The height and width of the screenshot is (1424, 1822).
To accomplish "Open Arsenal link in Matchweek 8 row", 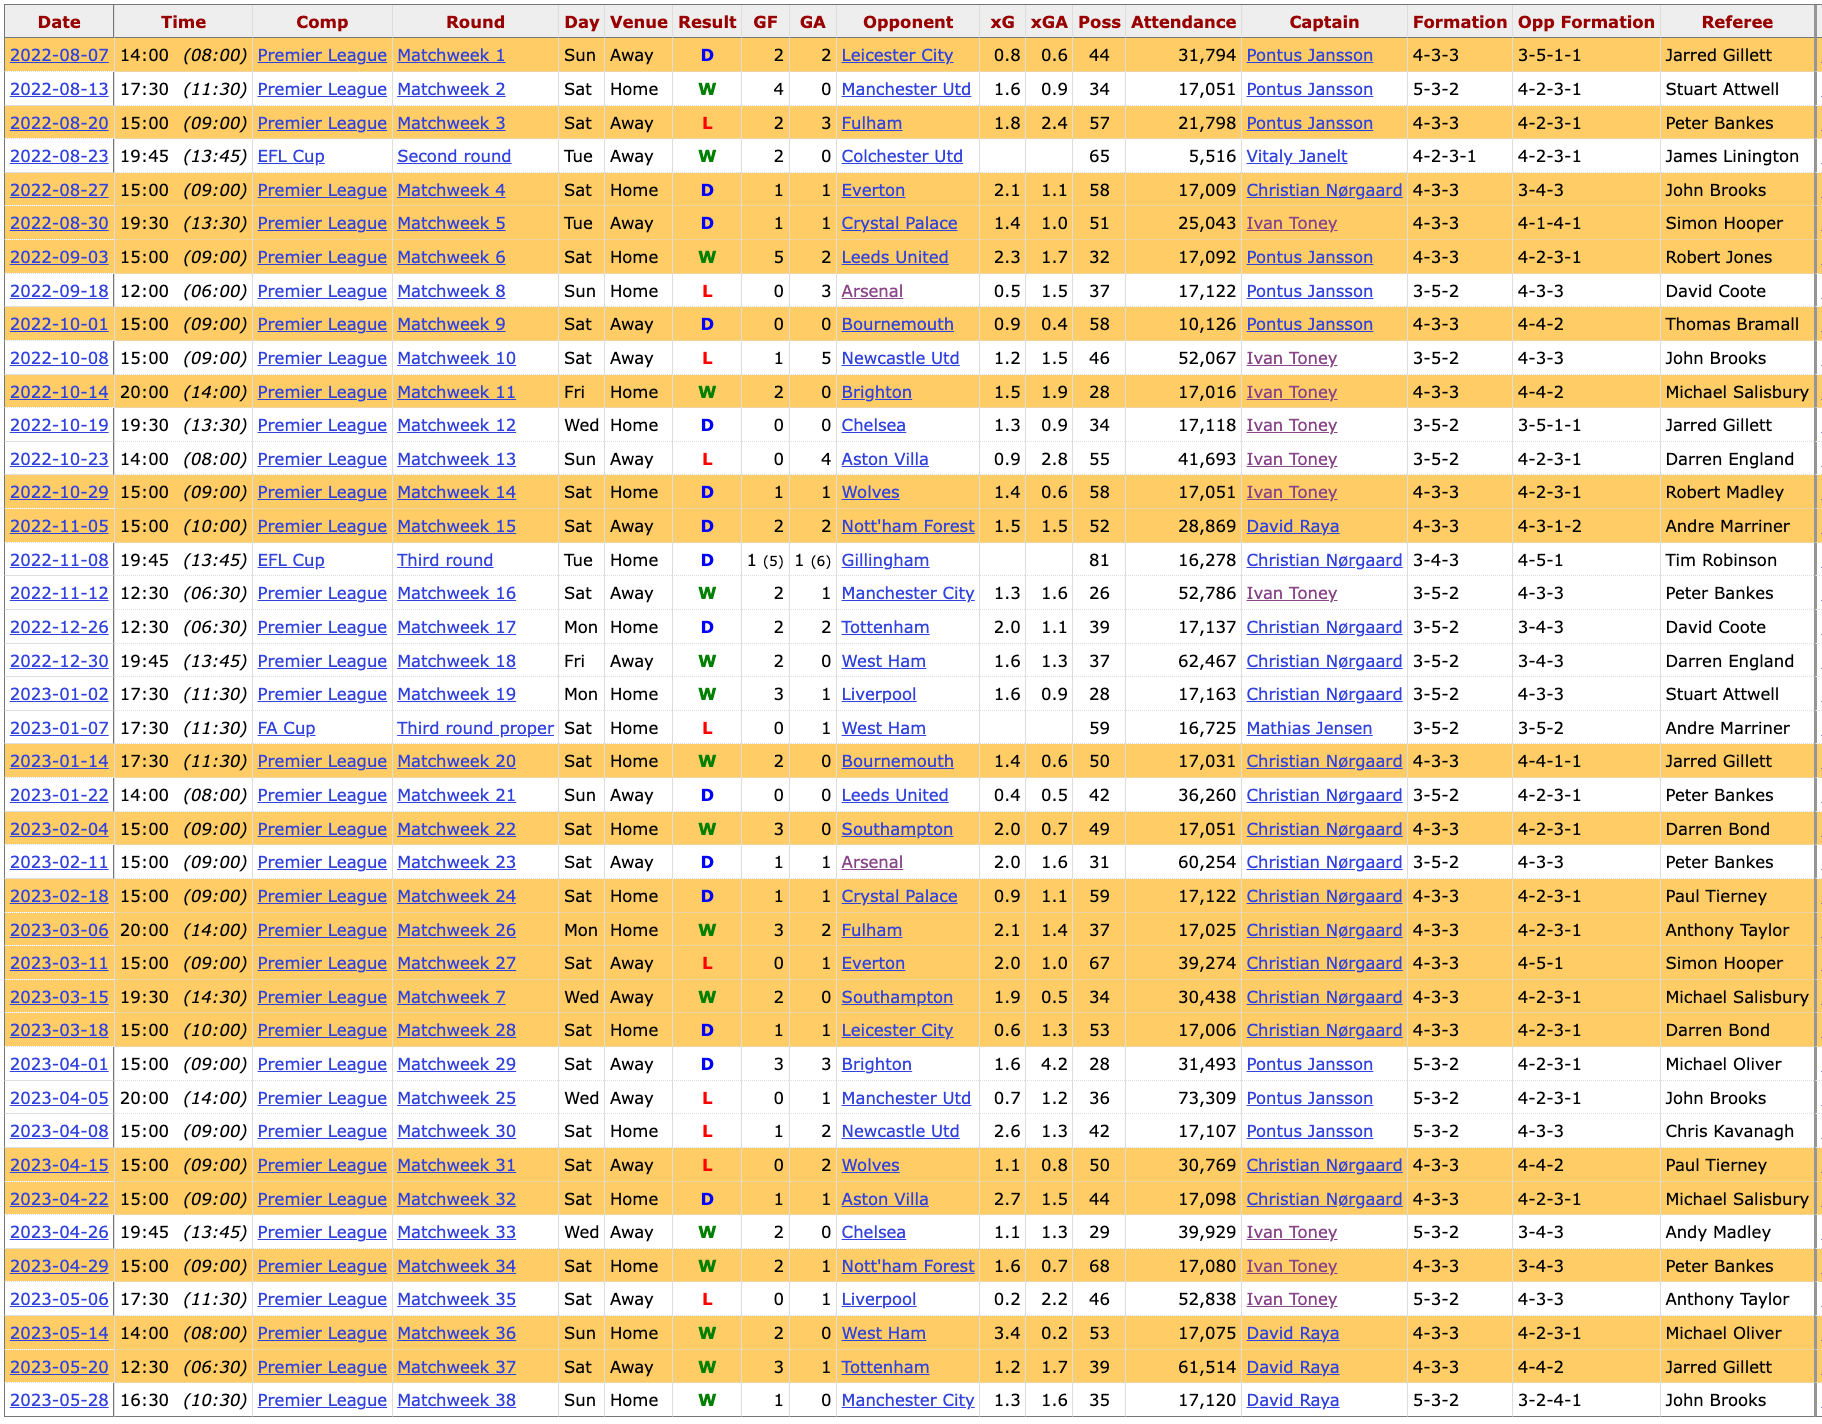I will [x=872, y=291].
